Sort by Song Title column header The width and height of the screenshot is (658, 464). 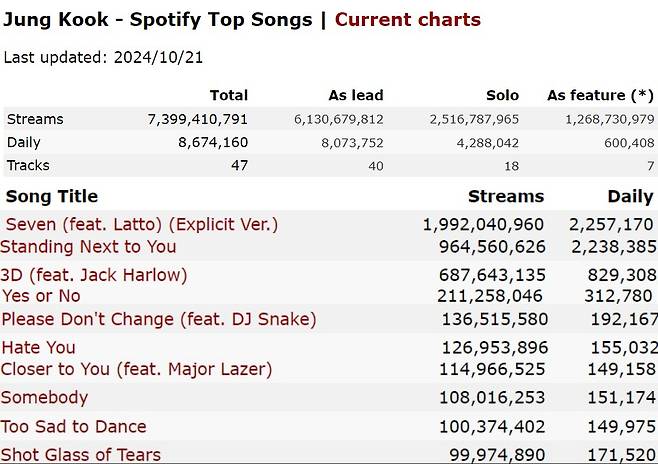[52, 196]
